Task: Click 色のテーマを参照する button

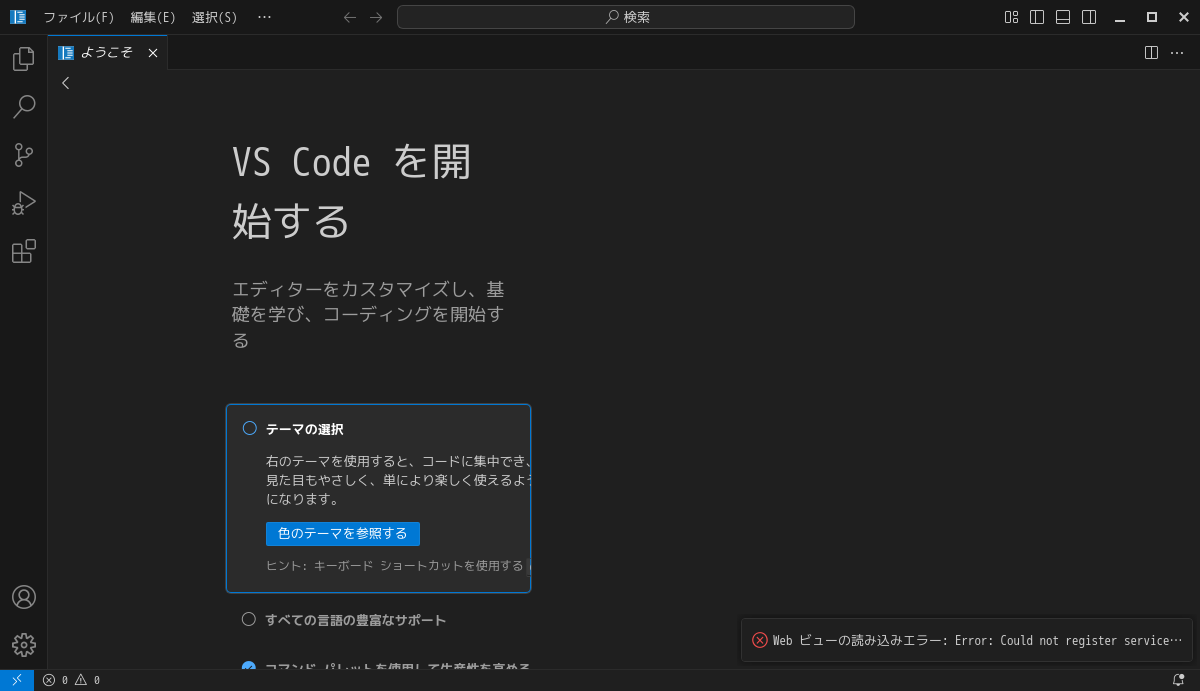Action: 343,534
